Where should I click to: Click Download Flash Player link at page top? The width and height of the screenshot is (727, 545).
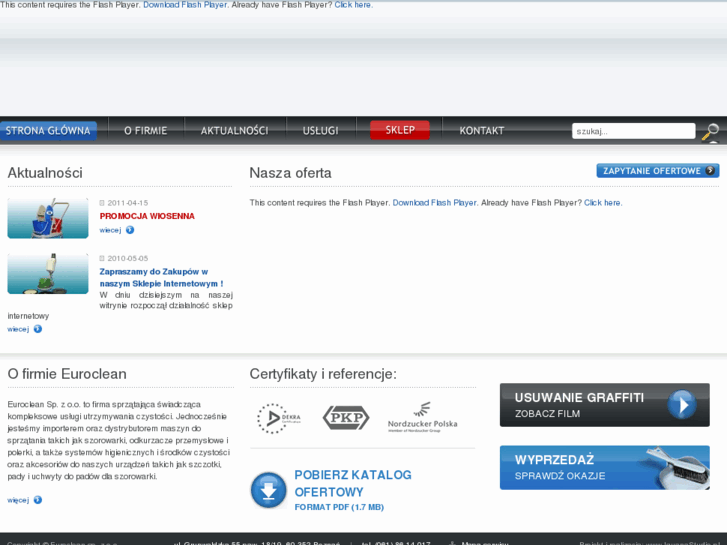coord(185,5)
